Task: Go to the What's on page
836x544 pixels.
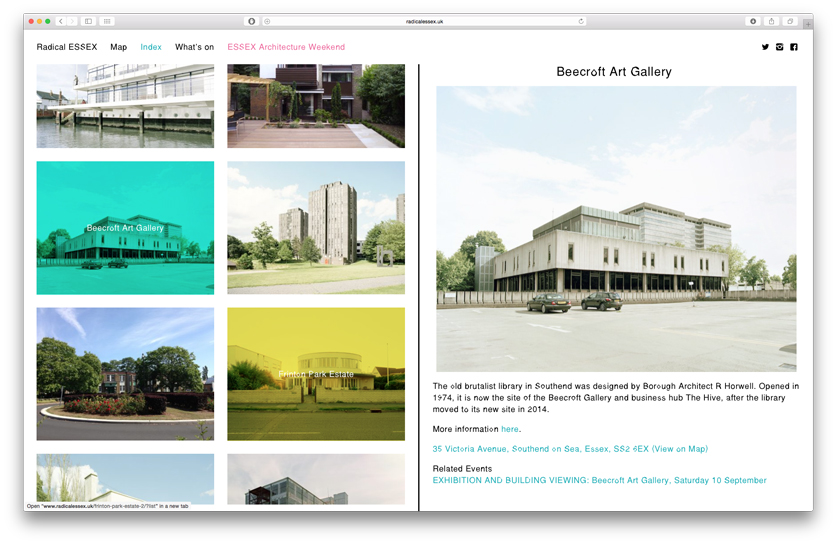Action: (x=194, y=47)
